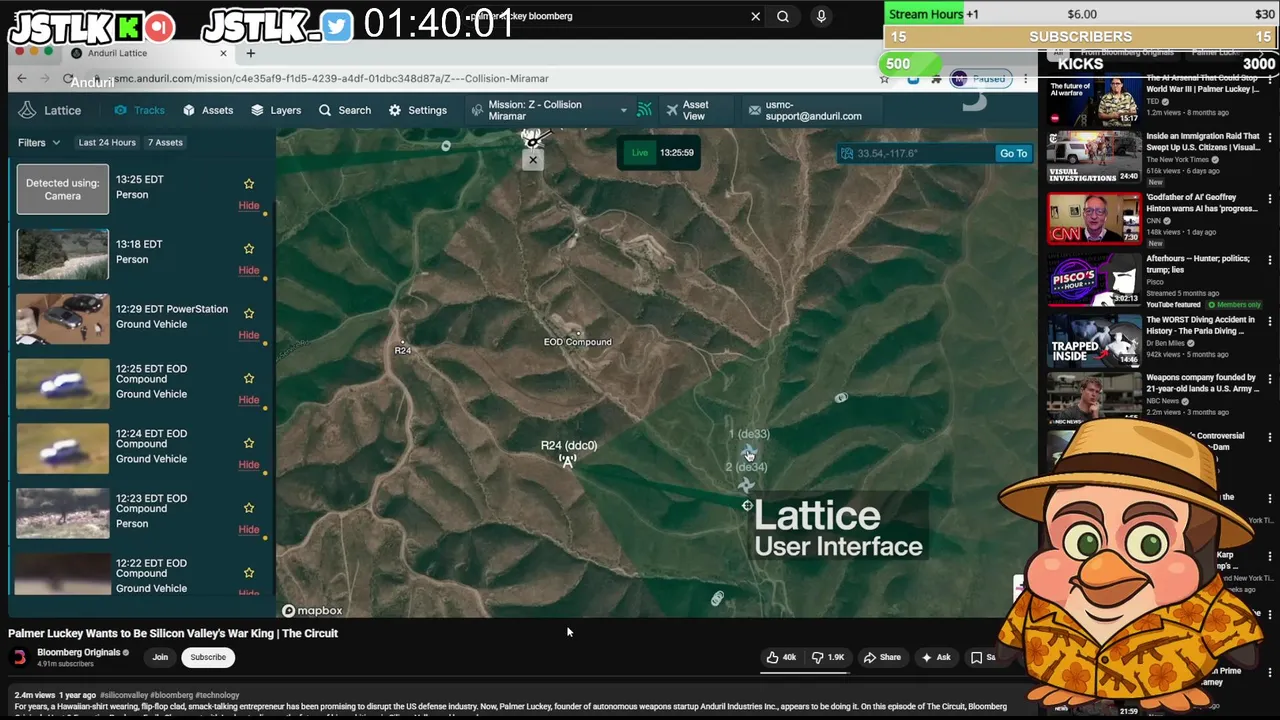This screenshot has height=720, width=1280.
Task: Star the 12:29 EDT PowerStation track
Action: (x=249, y=313)
